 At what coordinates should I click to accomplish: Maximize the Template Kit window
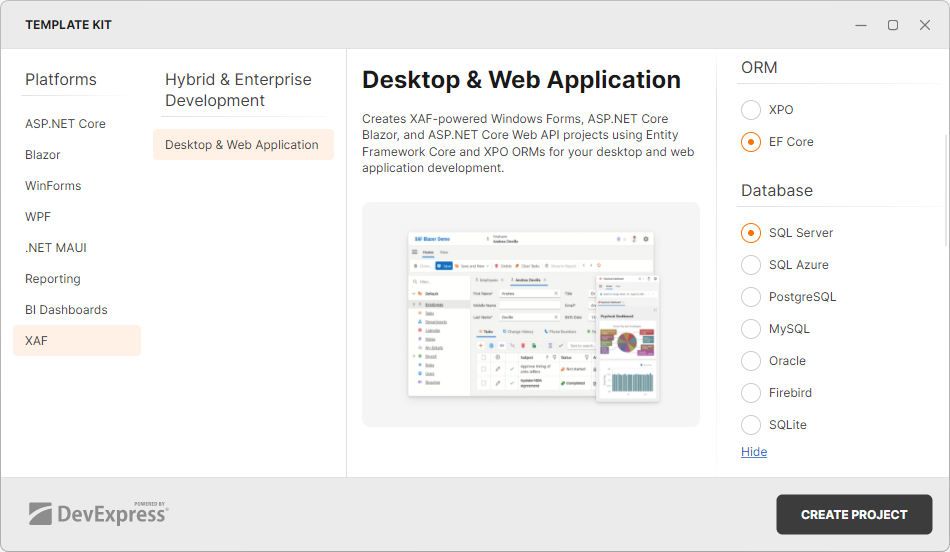893,25
